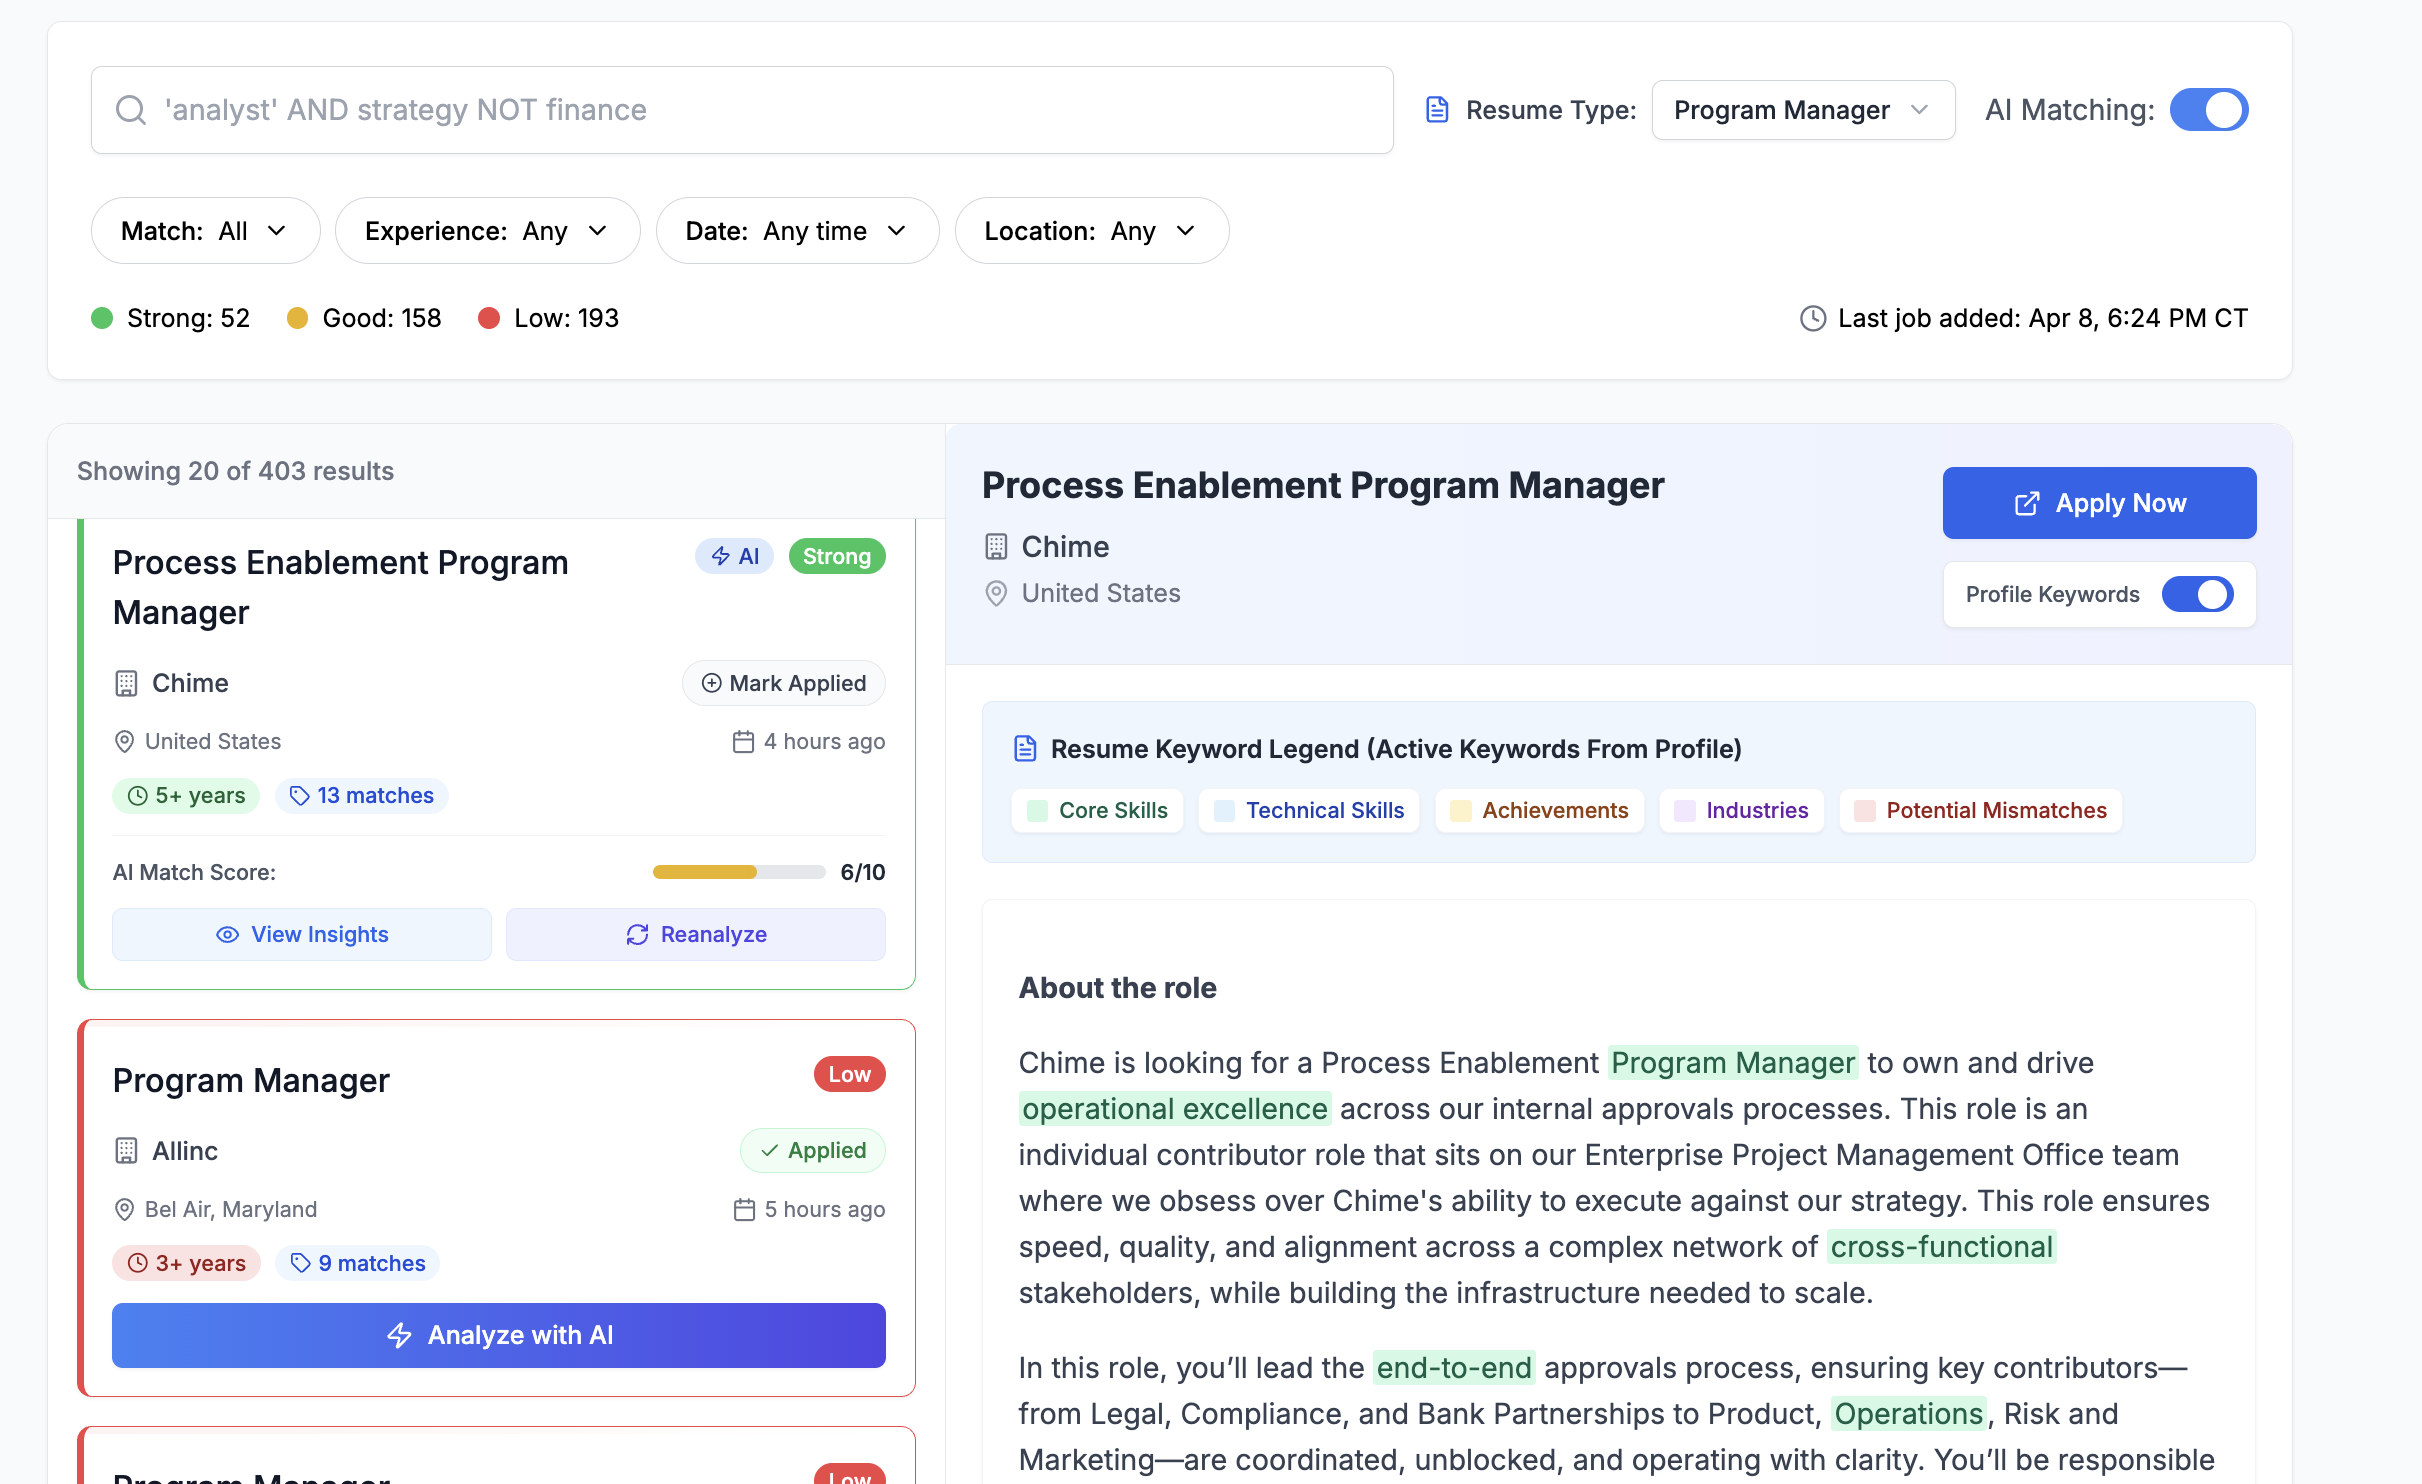
Task: Click the calendar icon by 4 hours ago
Action: click(x=743, y=741)
